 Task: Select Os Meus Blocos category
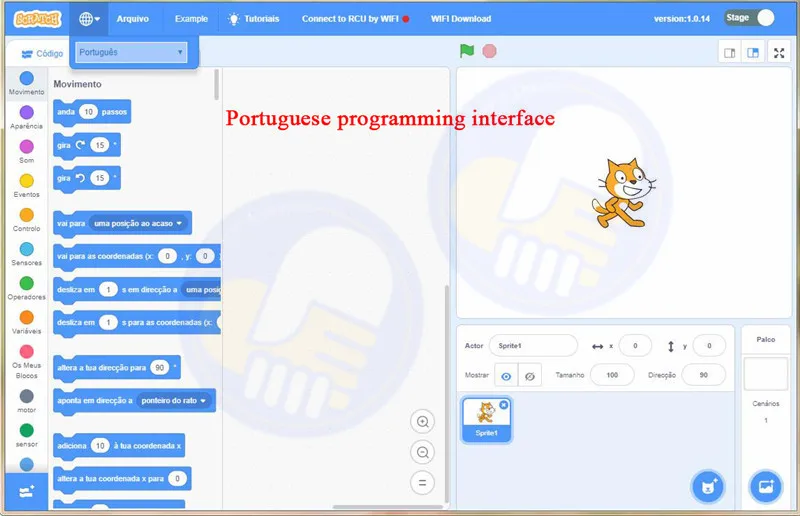(x=27, y=361)
